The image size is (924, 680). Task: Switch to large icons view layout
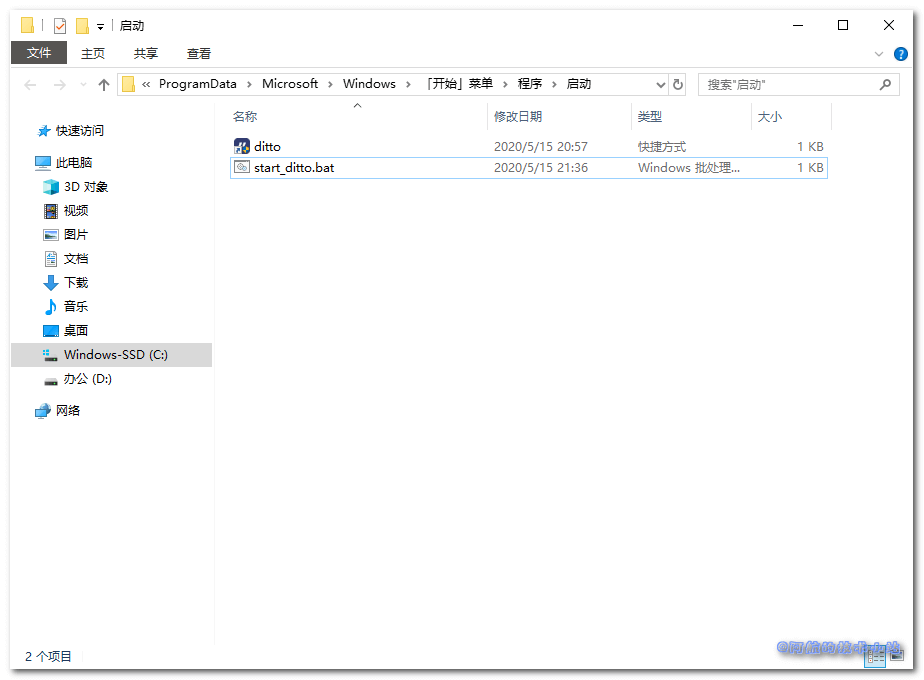895,656
